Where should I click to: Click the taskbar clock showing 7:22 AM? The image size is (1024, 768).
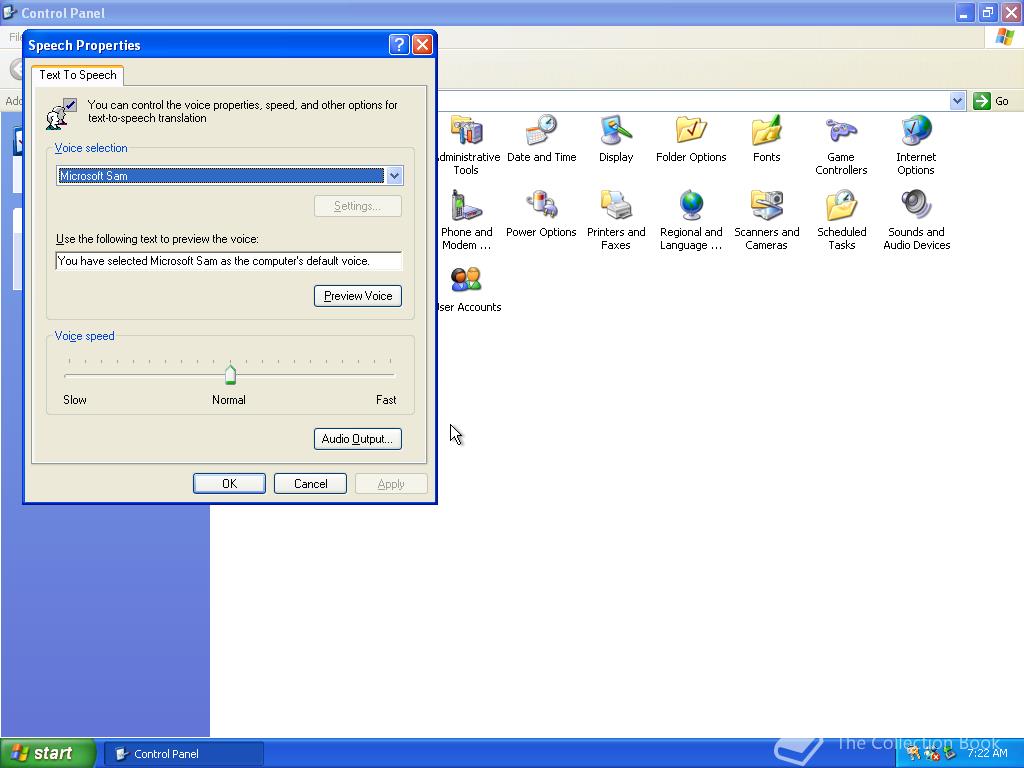click(987, 753)
